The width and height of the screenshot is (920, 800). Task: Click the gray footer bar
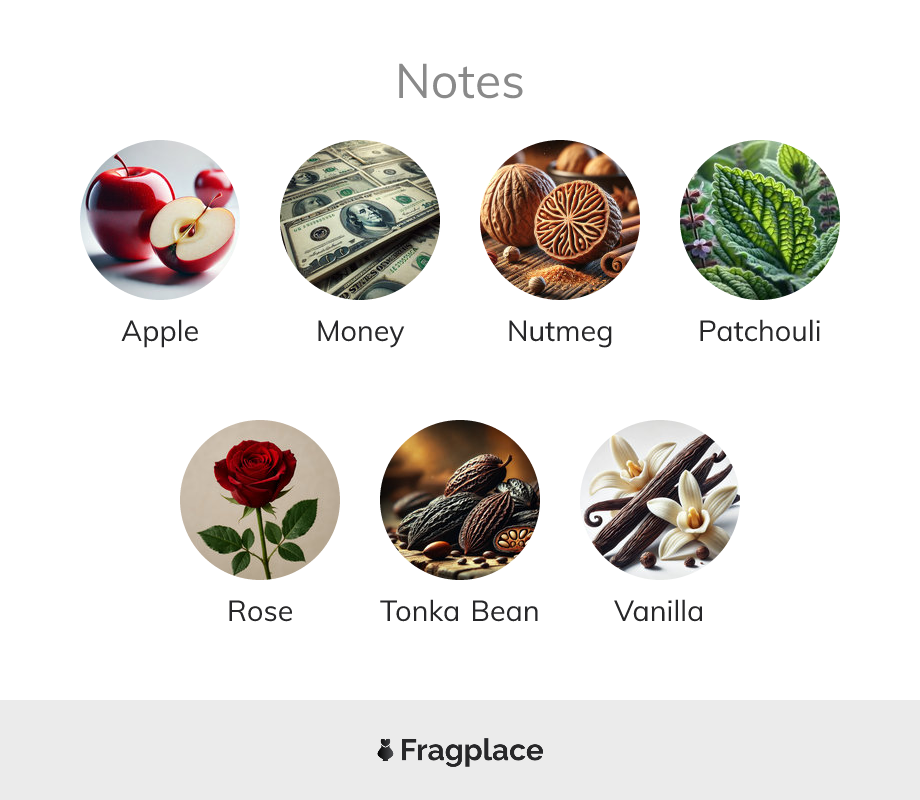pyautogui.click(x=460, y=750)
